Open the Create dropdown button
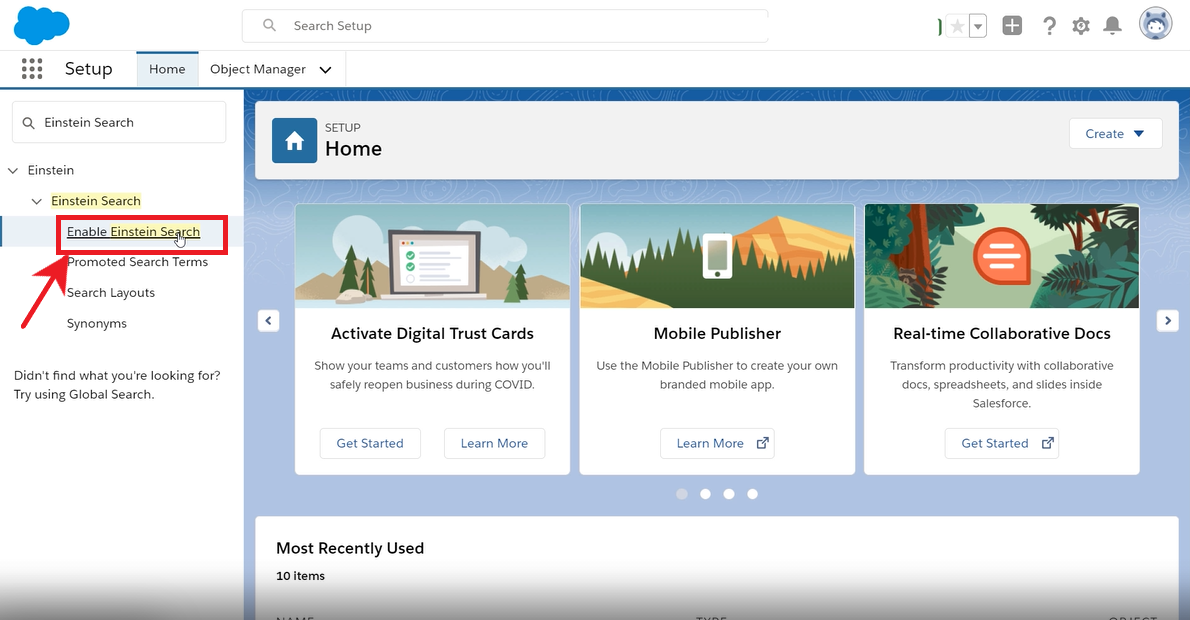Screen dimensions: 1190x620 coord(1115,134)
